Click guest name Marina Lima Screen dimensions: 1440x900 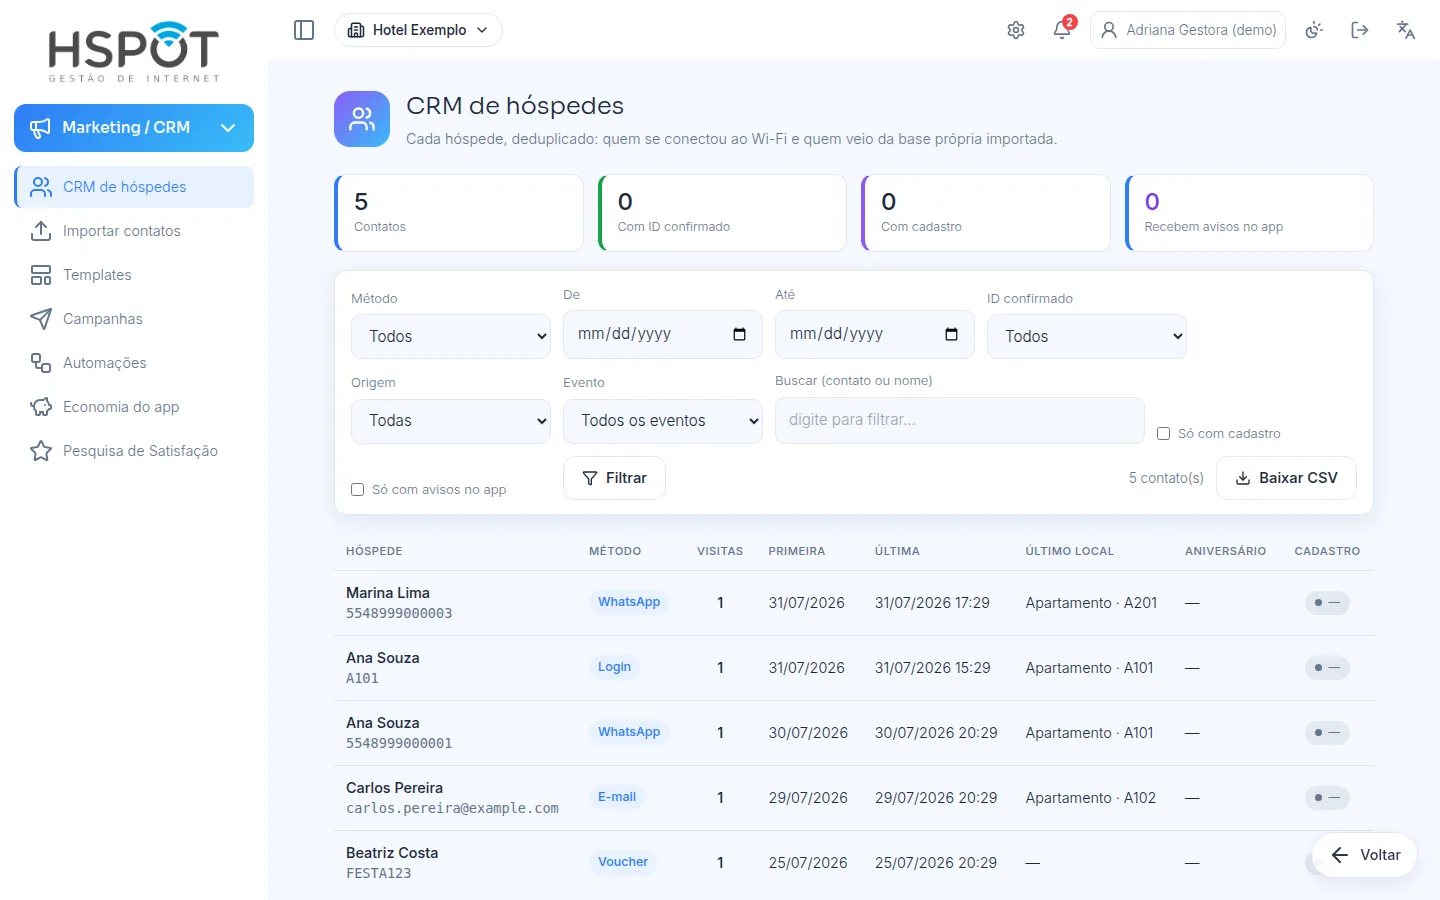pyautogui.click(x=388, y=593)
